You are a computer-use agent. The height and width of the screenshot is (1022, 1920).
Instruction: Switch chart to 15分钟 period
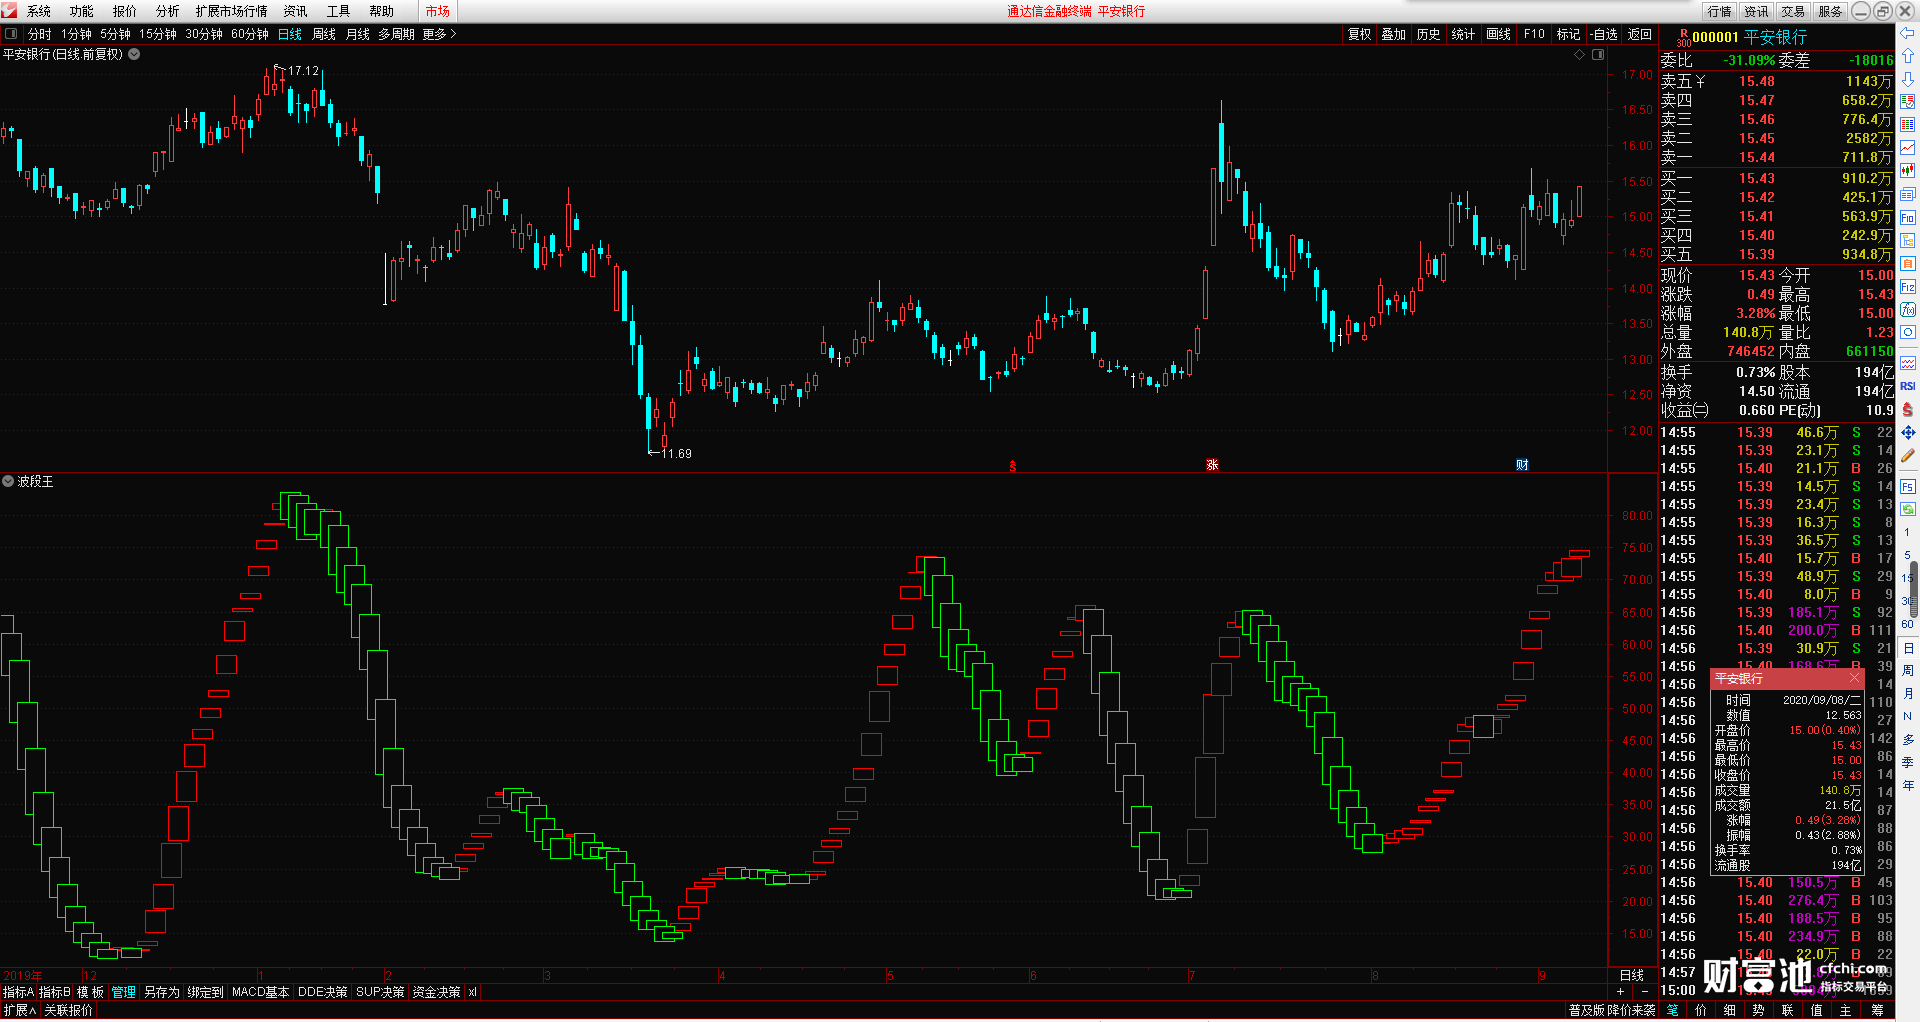(158, 34)
